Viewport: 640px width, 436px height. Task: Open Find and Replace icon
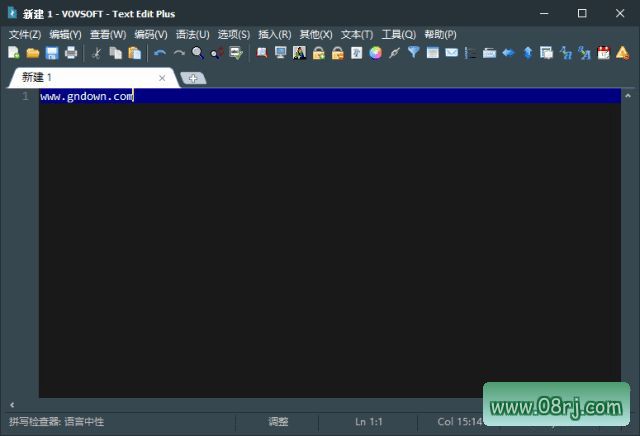pos(217,53)
